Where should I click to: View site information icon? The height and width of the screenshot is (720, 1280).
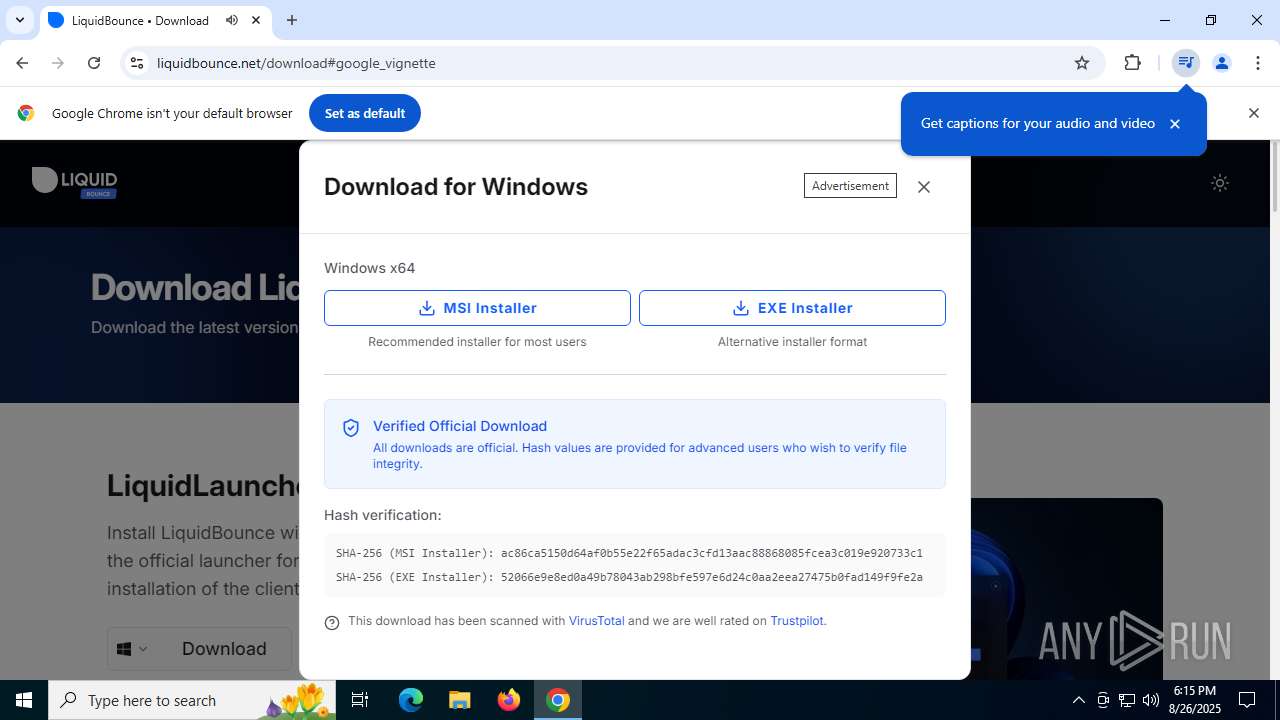click(x=137, y=63)
